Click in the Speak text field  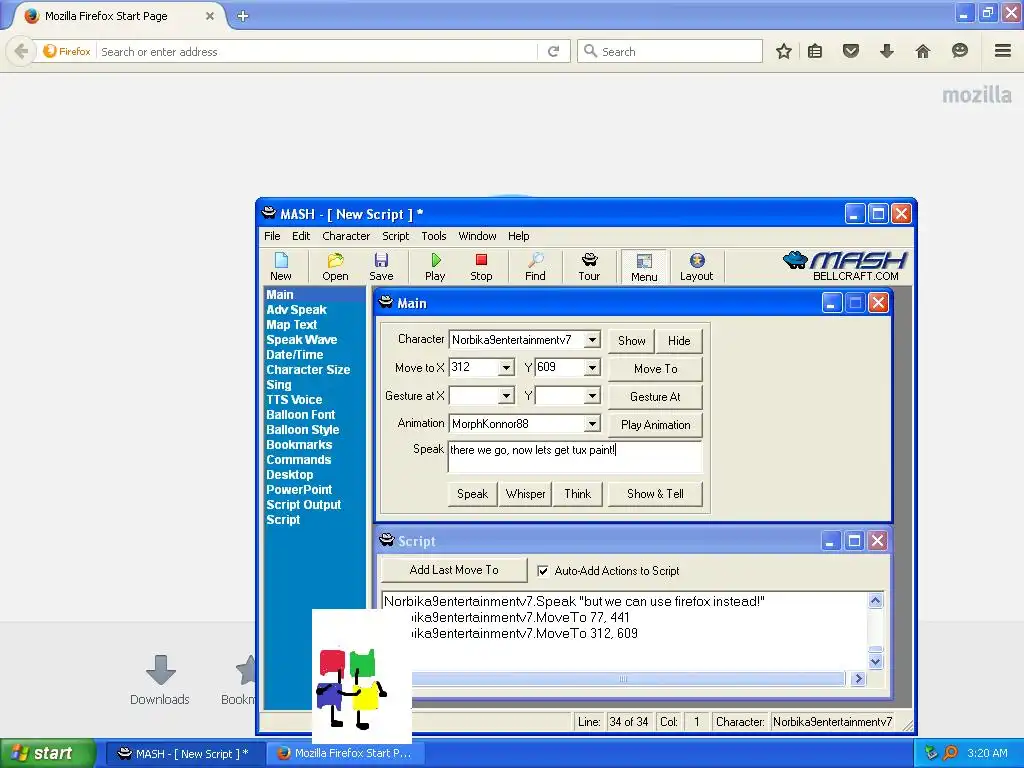tap(575, 456)
